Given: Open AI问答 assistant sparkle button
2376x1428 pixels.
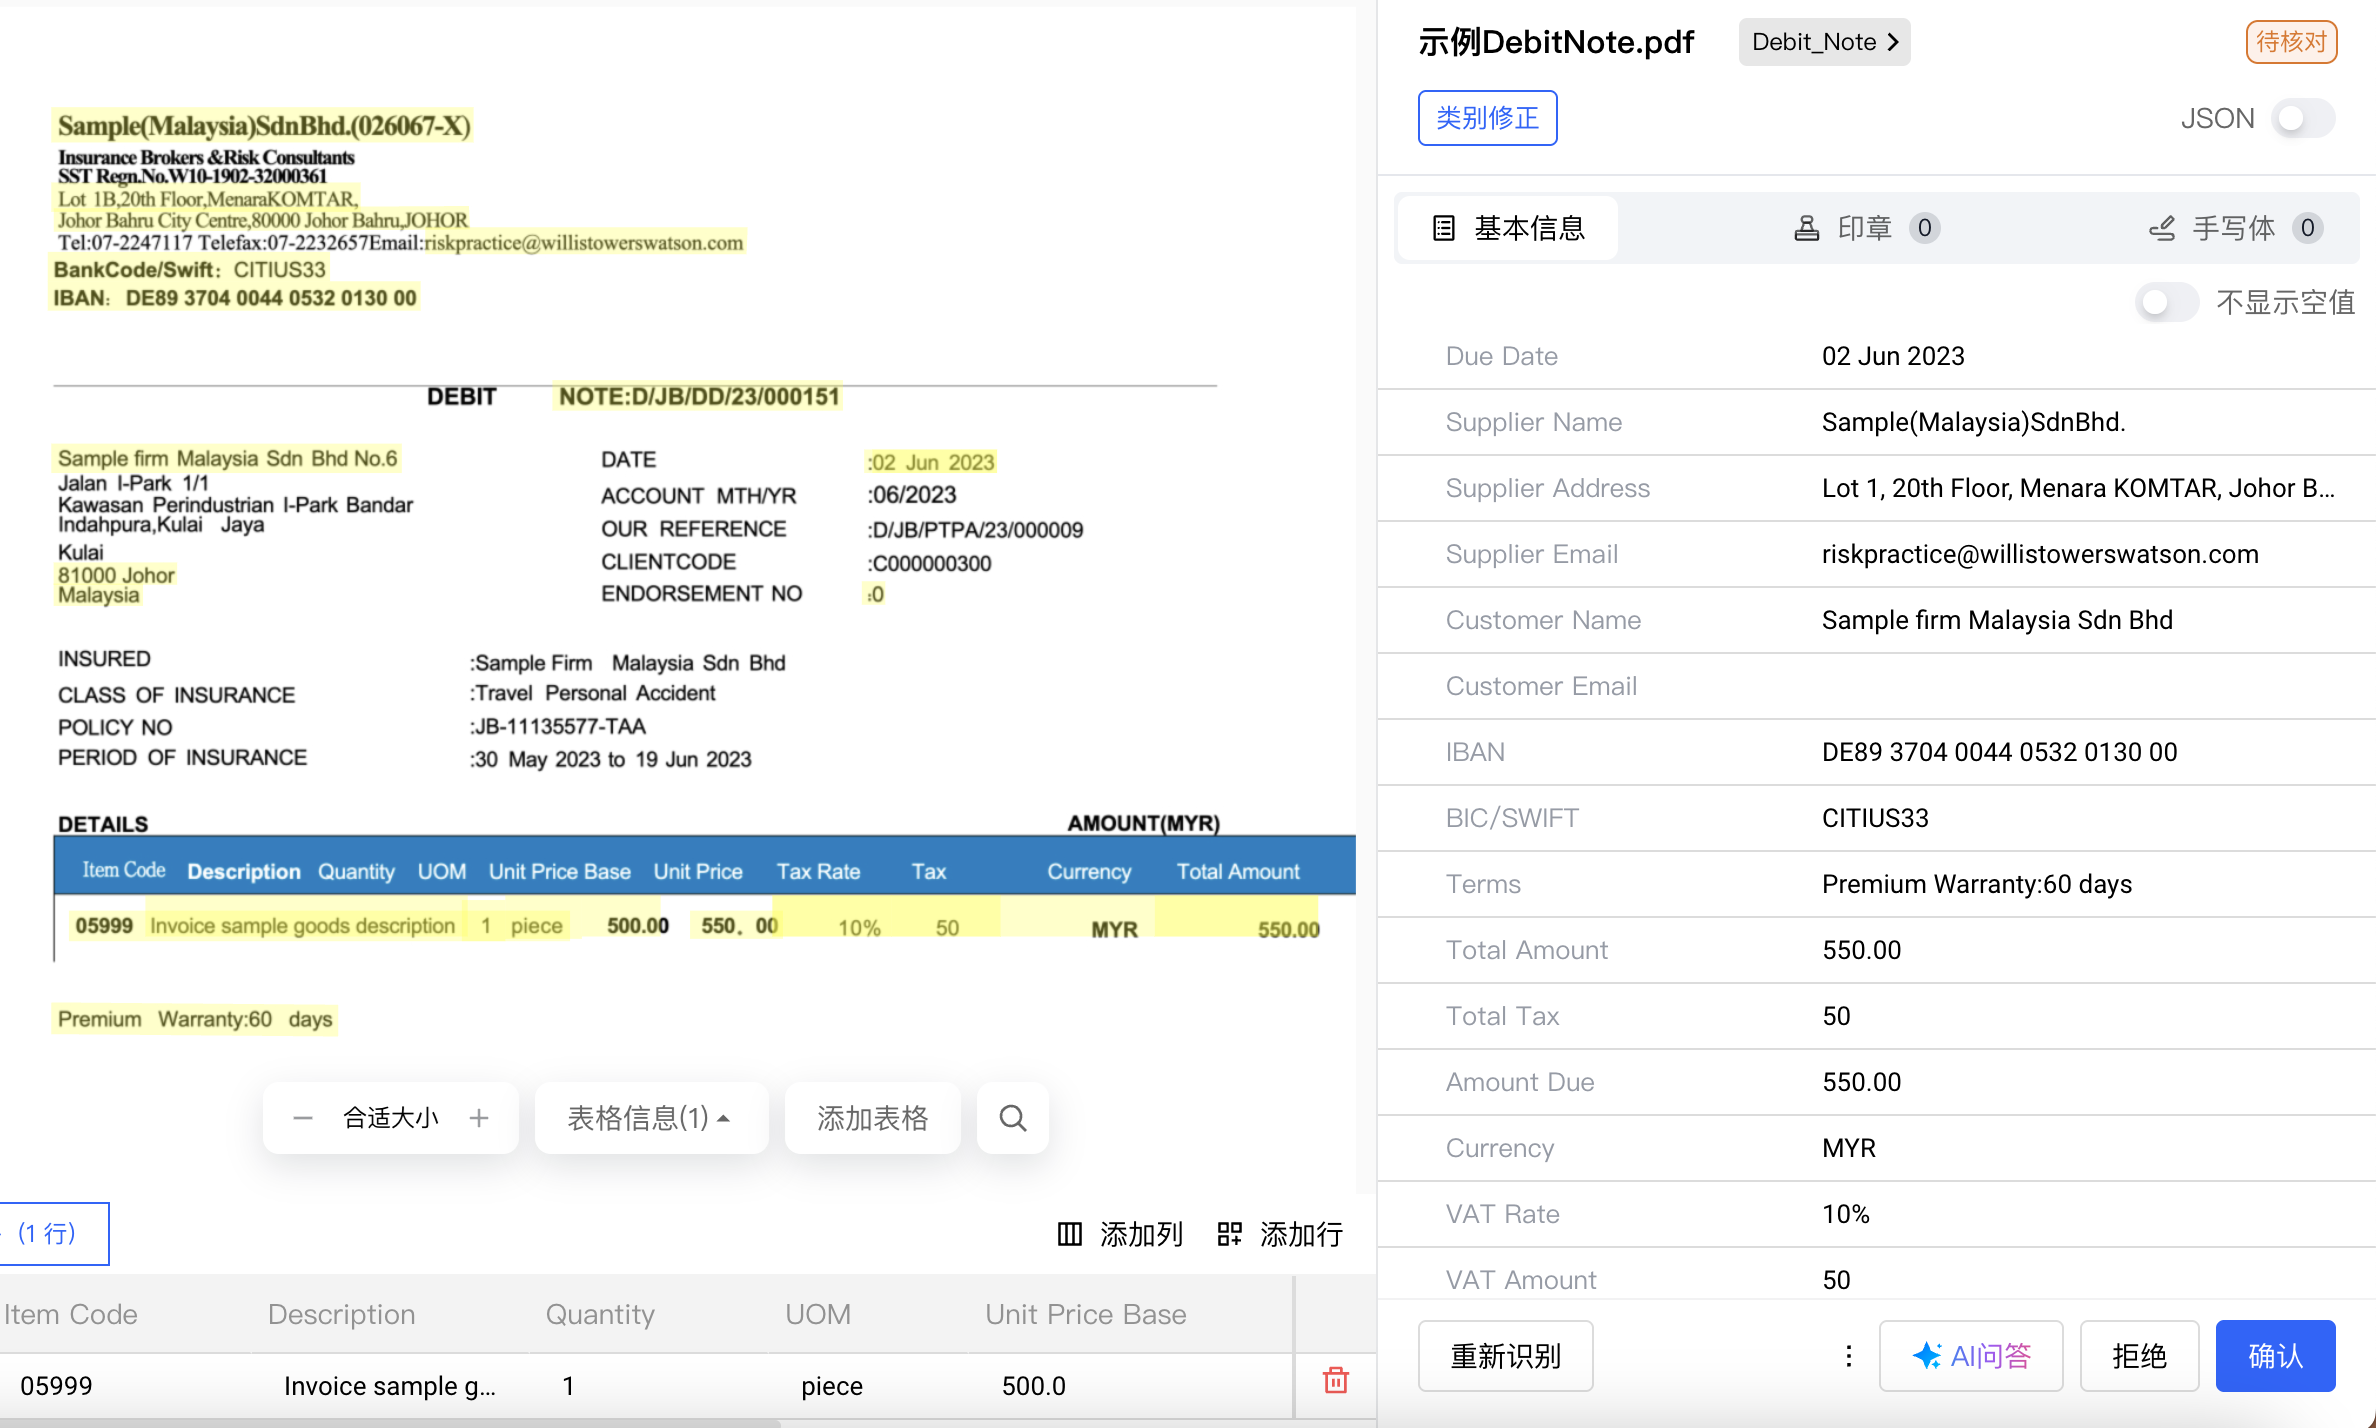Looking at the screenshot, I should click(1970, 1356).
